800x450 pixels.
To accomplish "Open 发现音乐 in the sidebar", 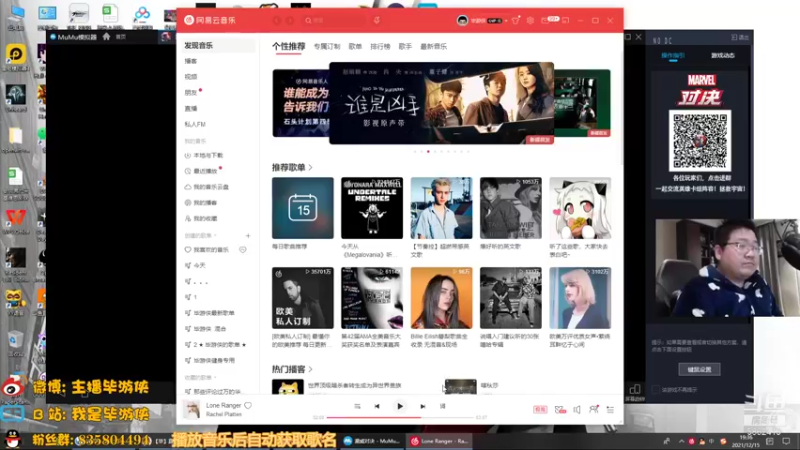I will coord(218,45).
